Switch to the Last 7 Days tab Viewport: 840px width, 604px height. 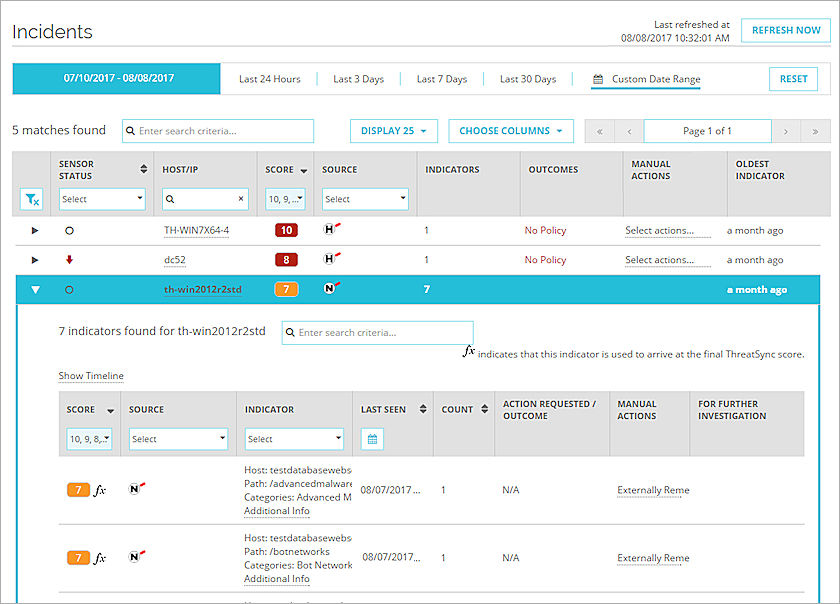click(x=441, y=78)
